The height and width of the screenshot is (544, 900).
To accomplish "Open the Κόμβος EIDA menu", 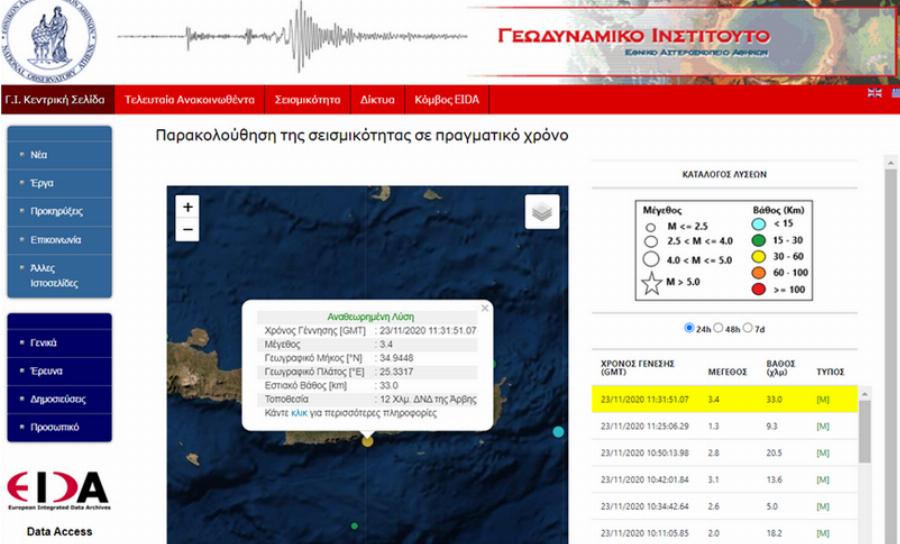I will click(447, 99).
